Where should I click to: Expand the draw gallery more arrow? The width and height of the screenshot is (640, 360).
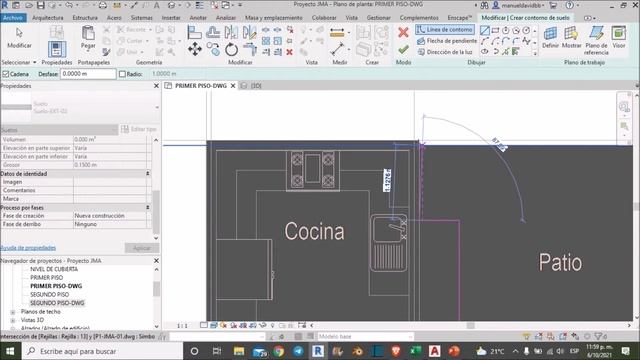535,53
